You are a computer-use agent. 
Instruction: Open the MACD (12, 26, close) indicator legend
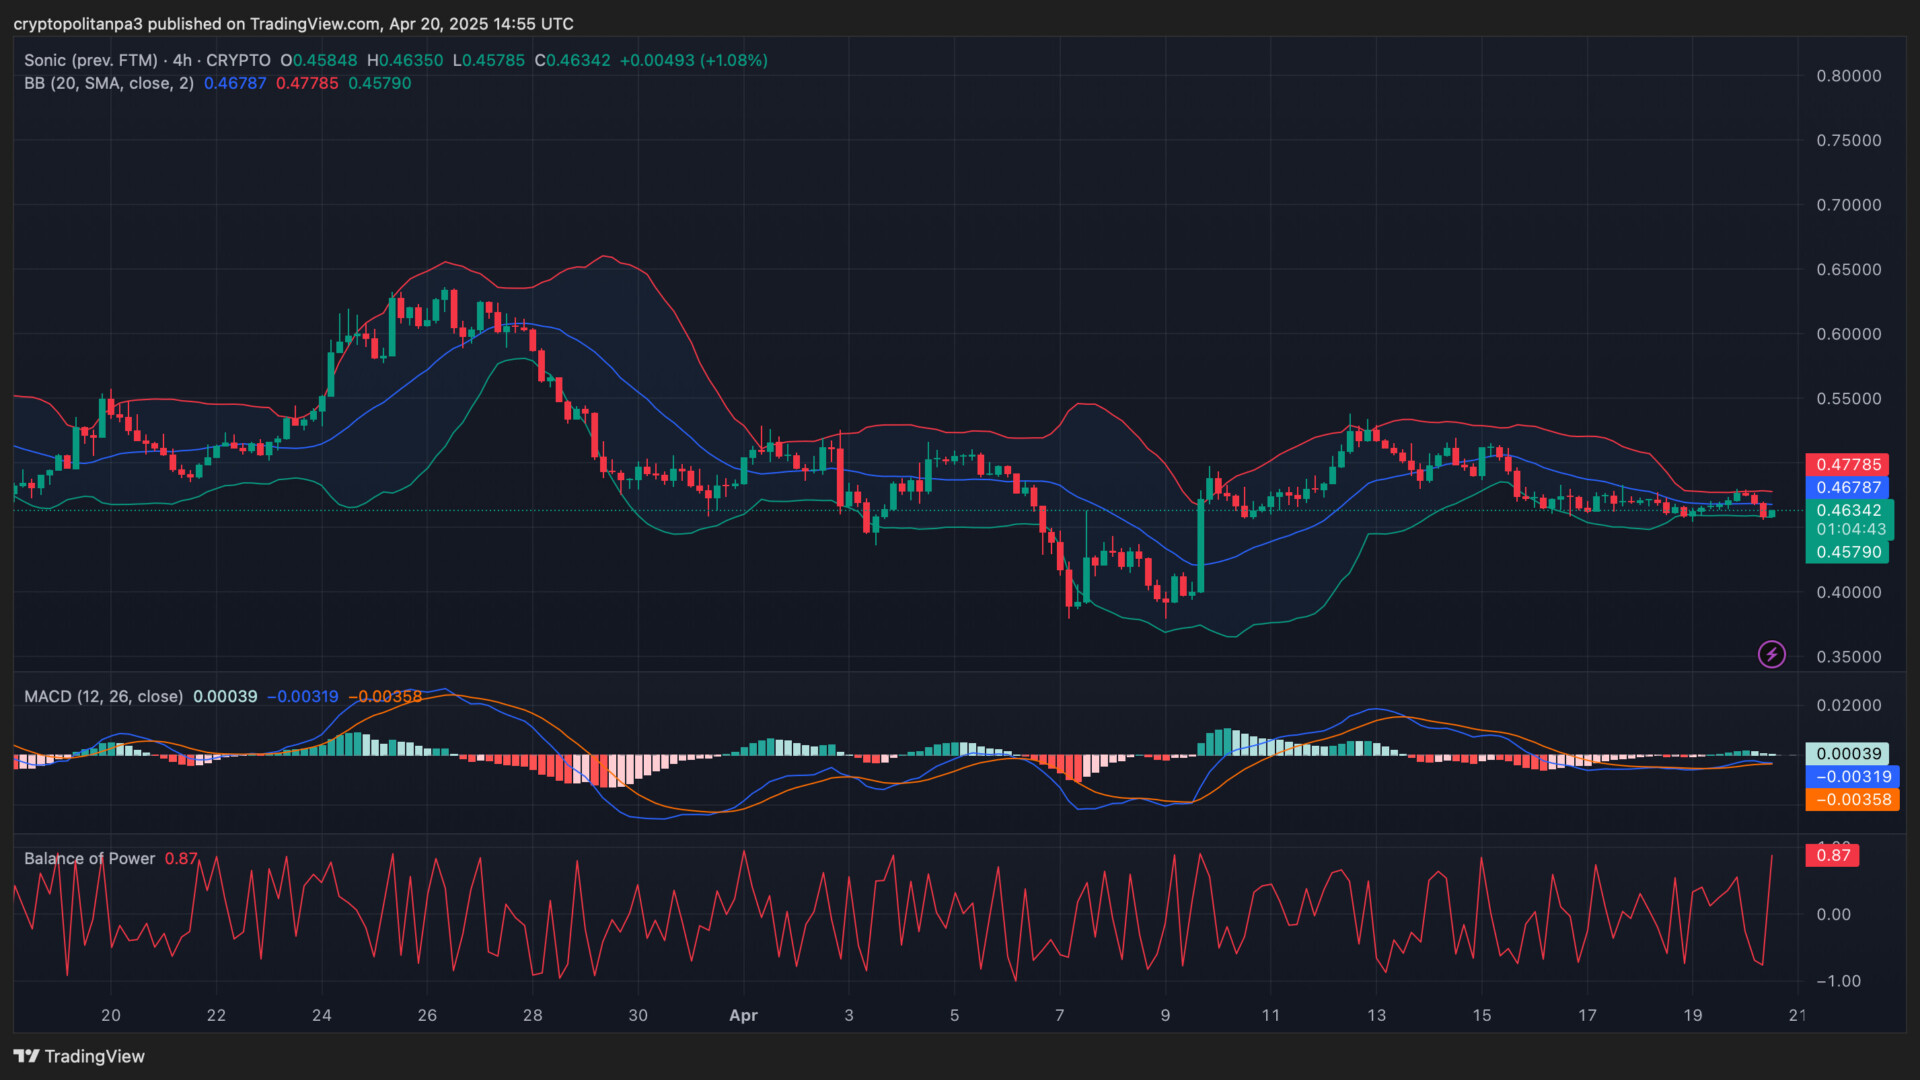[x=103, y=696]
